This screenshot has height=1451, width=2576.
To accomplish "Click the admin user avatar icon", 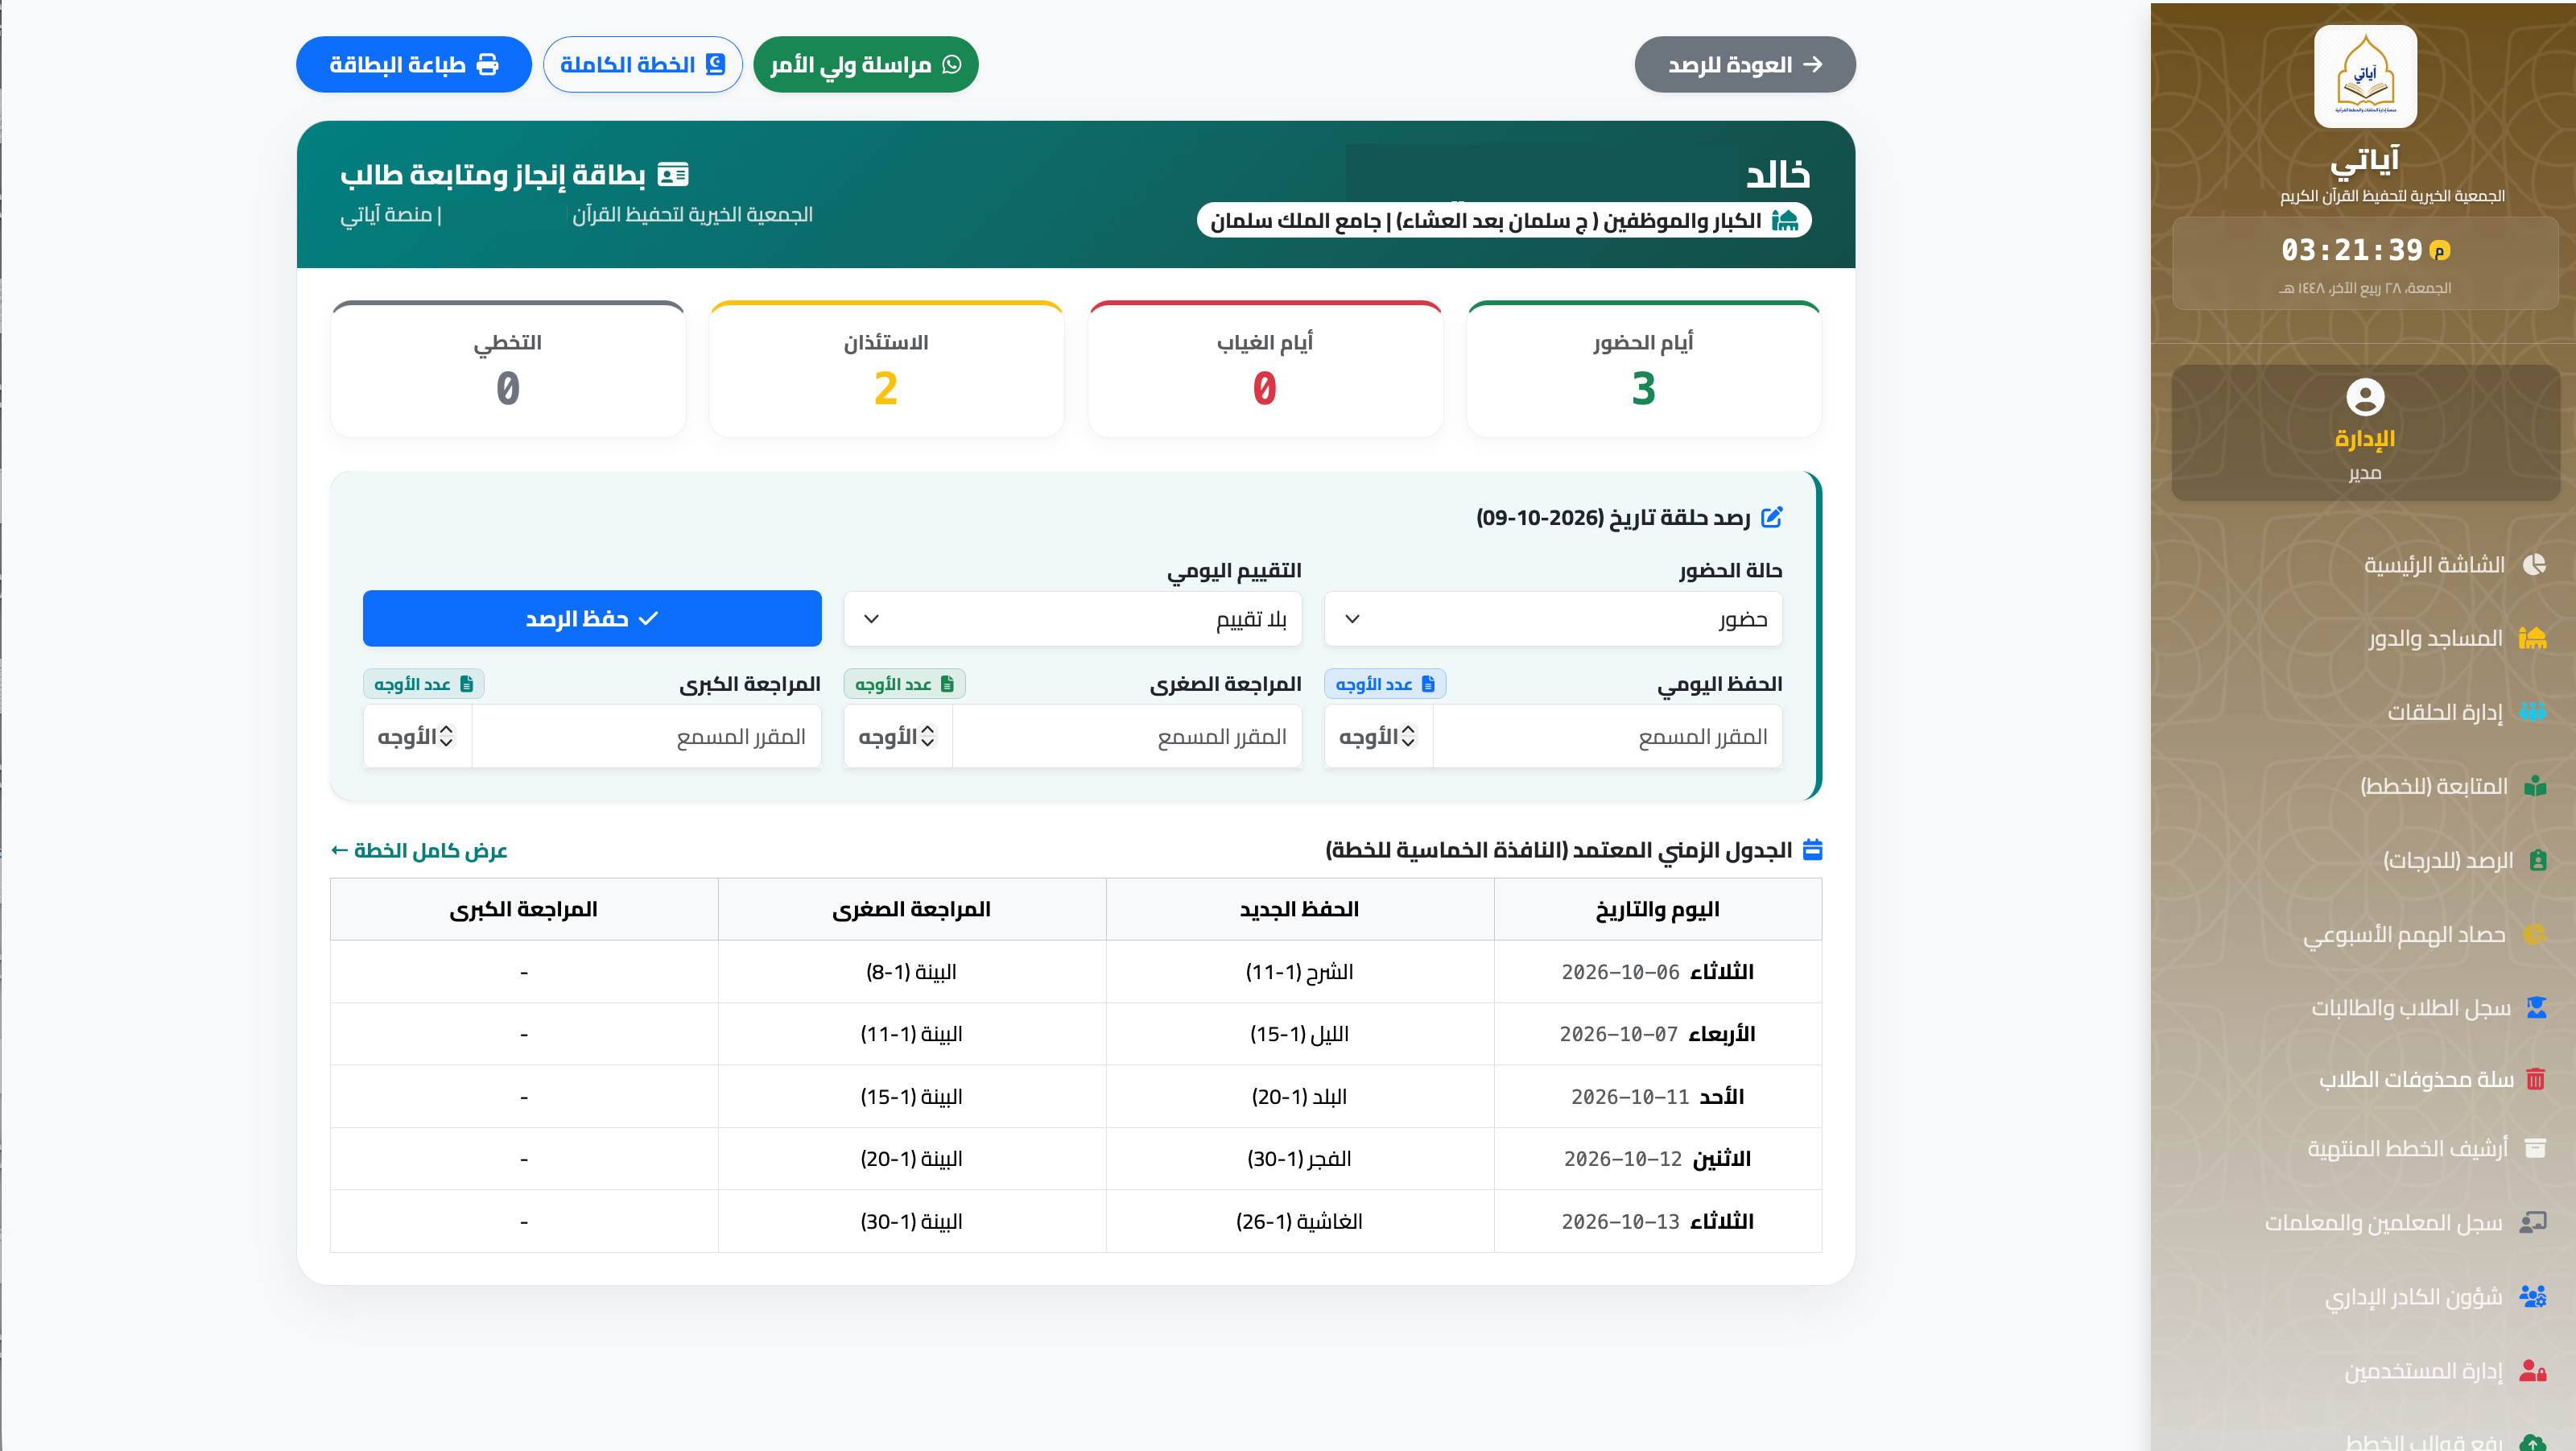I will [2365, 397].
